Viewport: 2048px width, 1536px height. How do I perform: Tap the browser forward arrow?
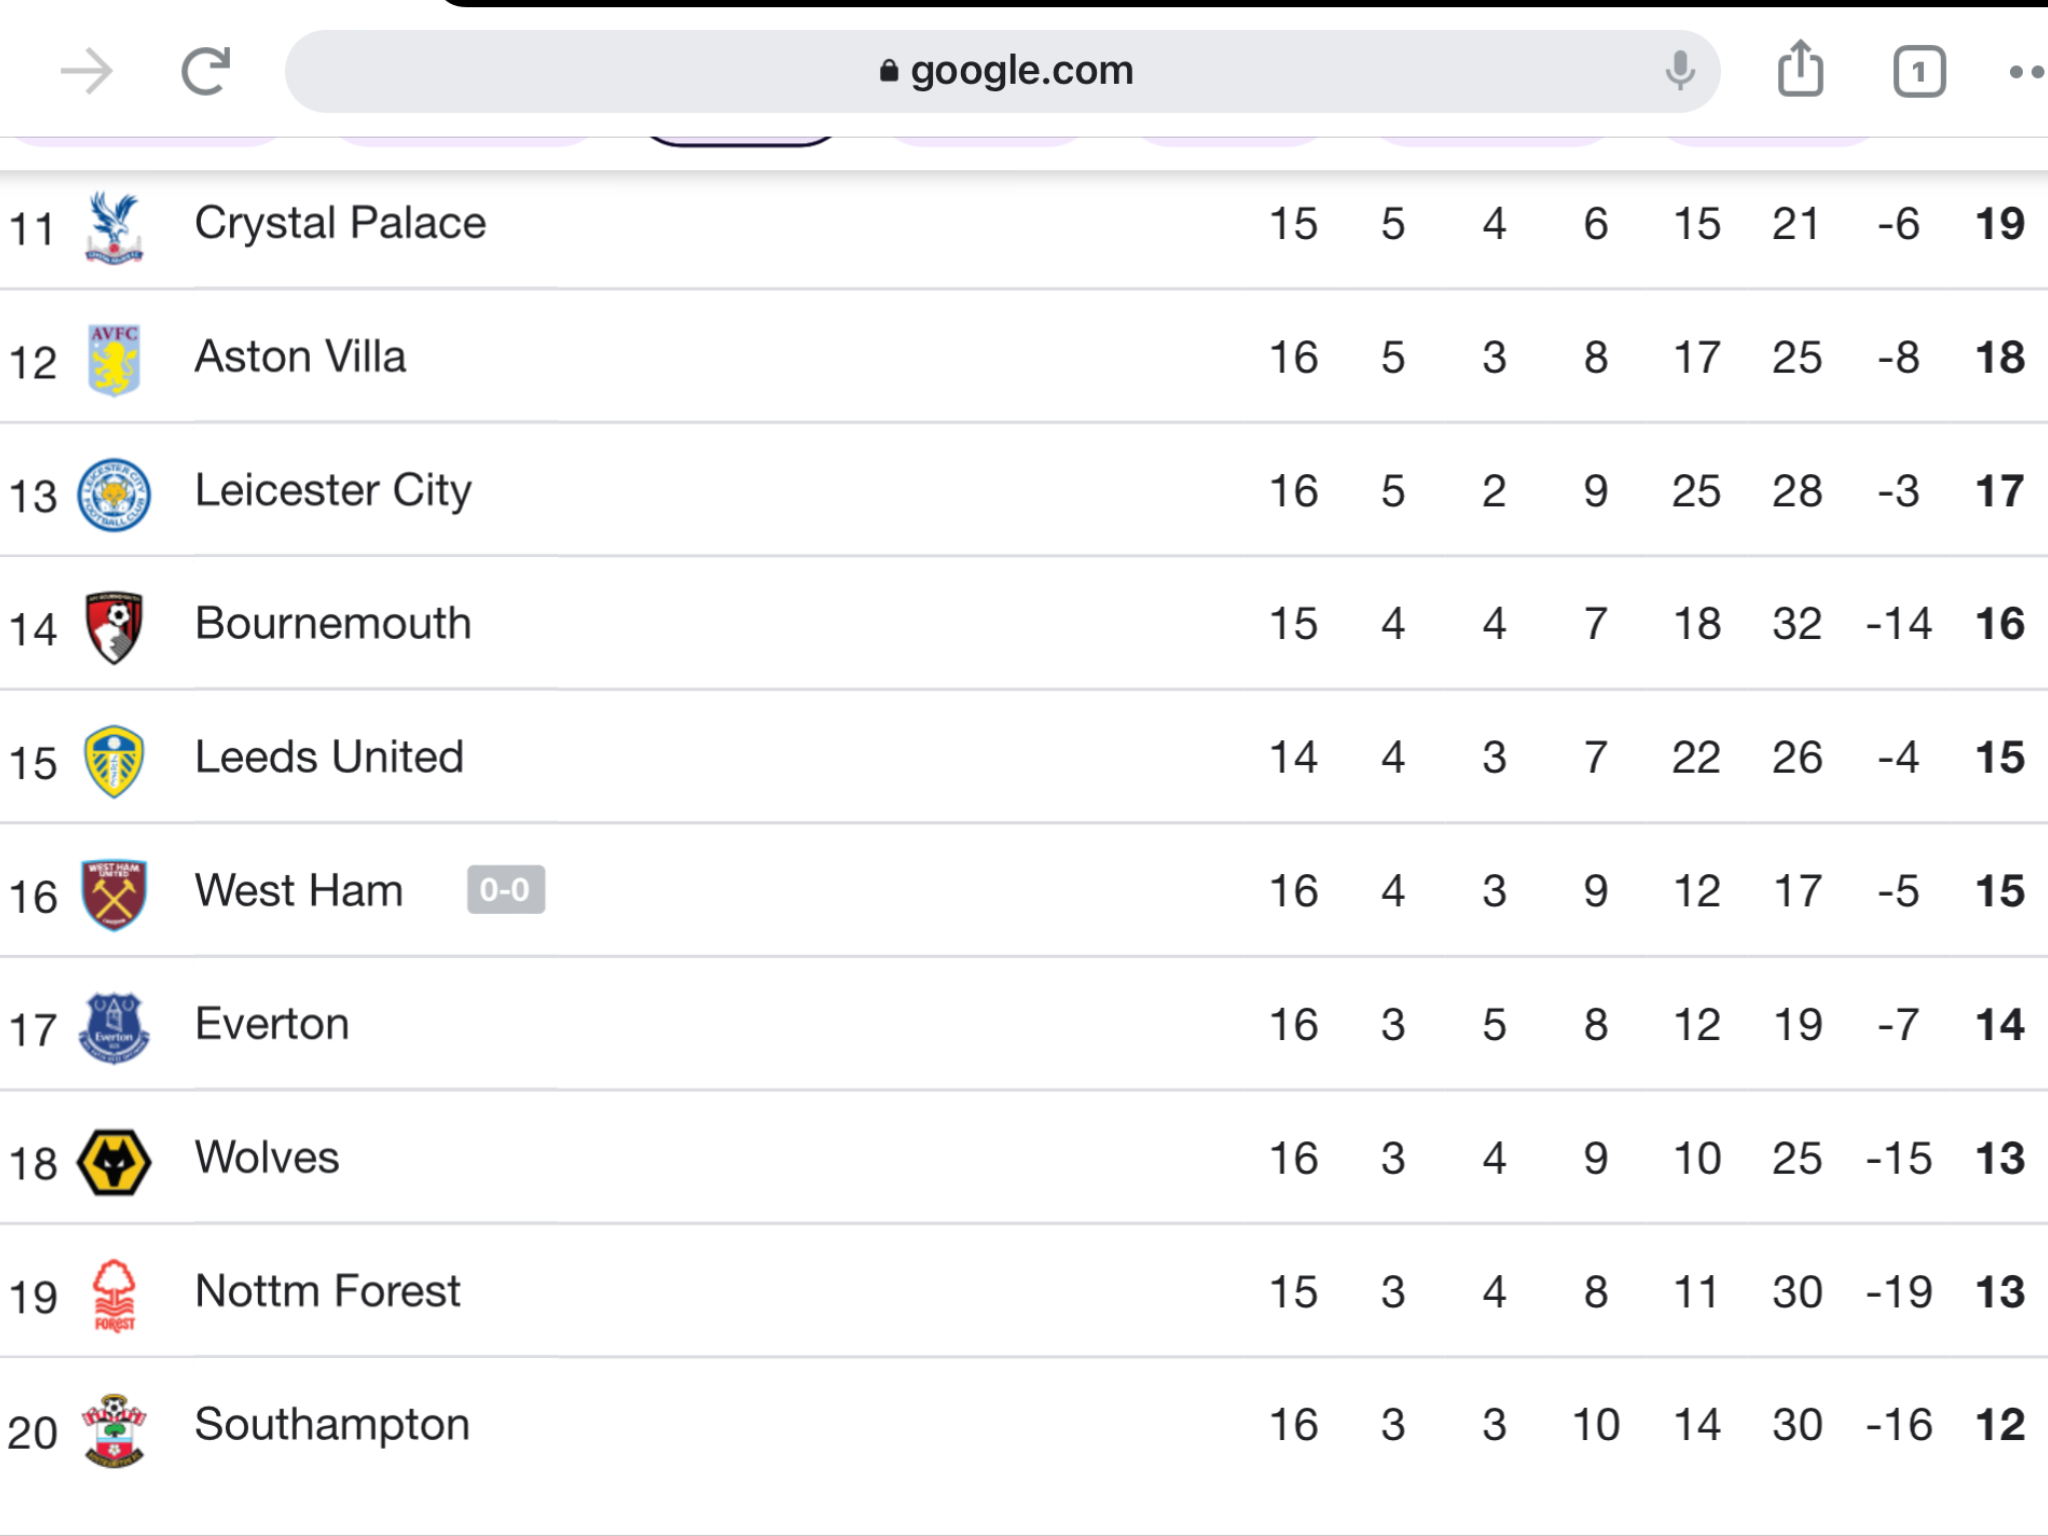click(87, 72)
